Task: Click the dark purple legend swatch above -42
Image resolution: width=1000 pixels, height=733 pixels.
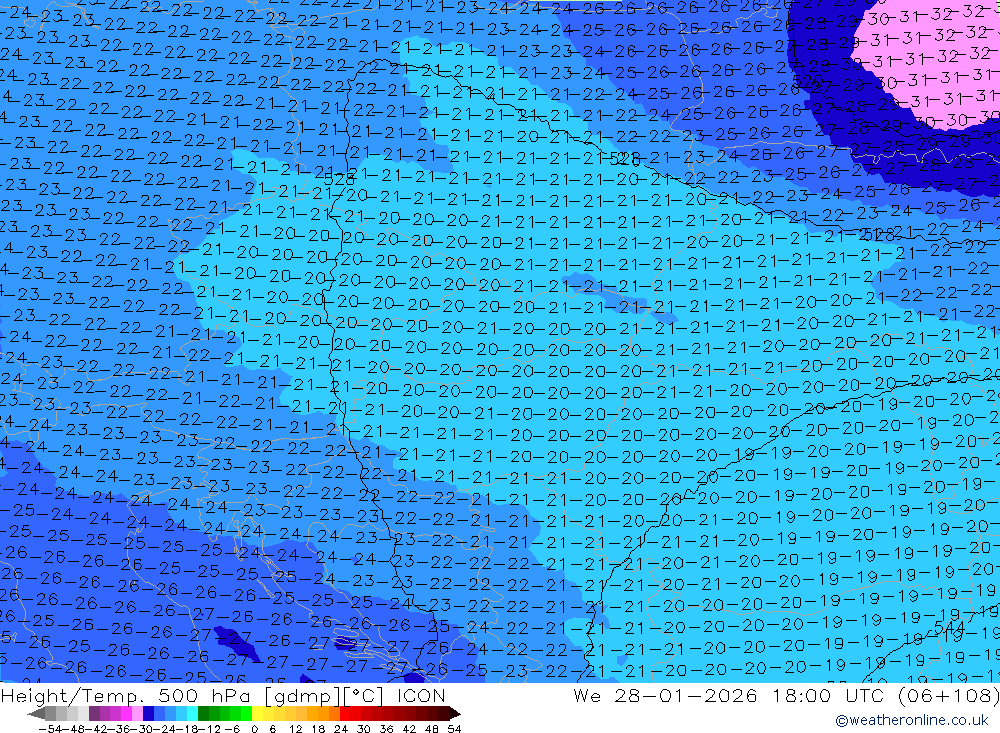Action: click(x=94, y=713)
